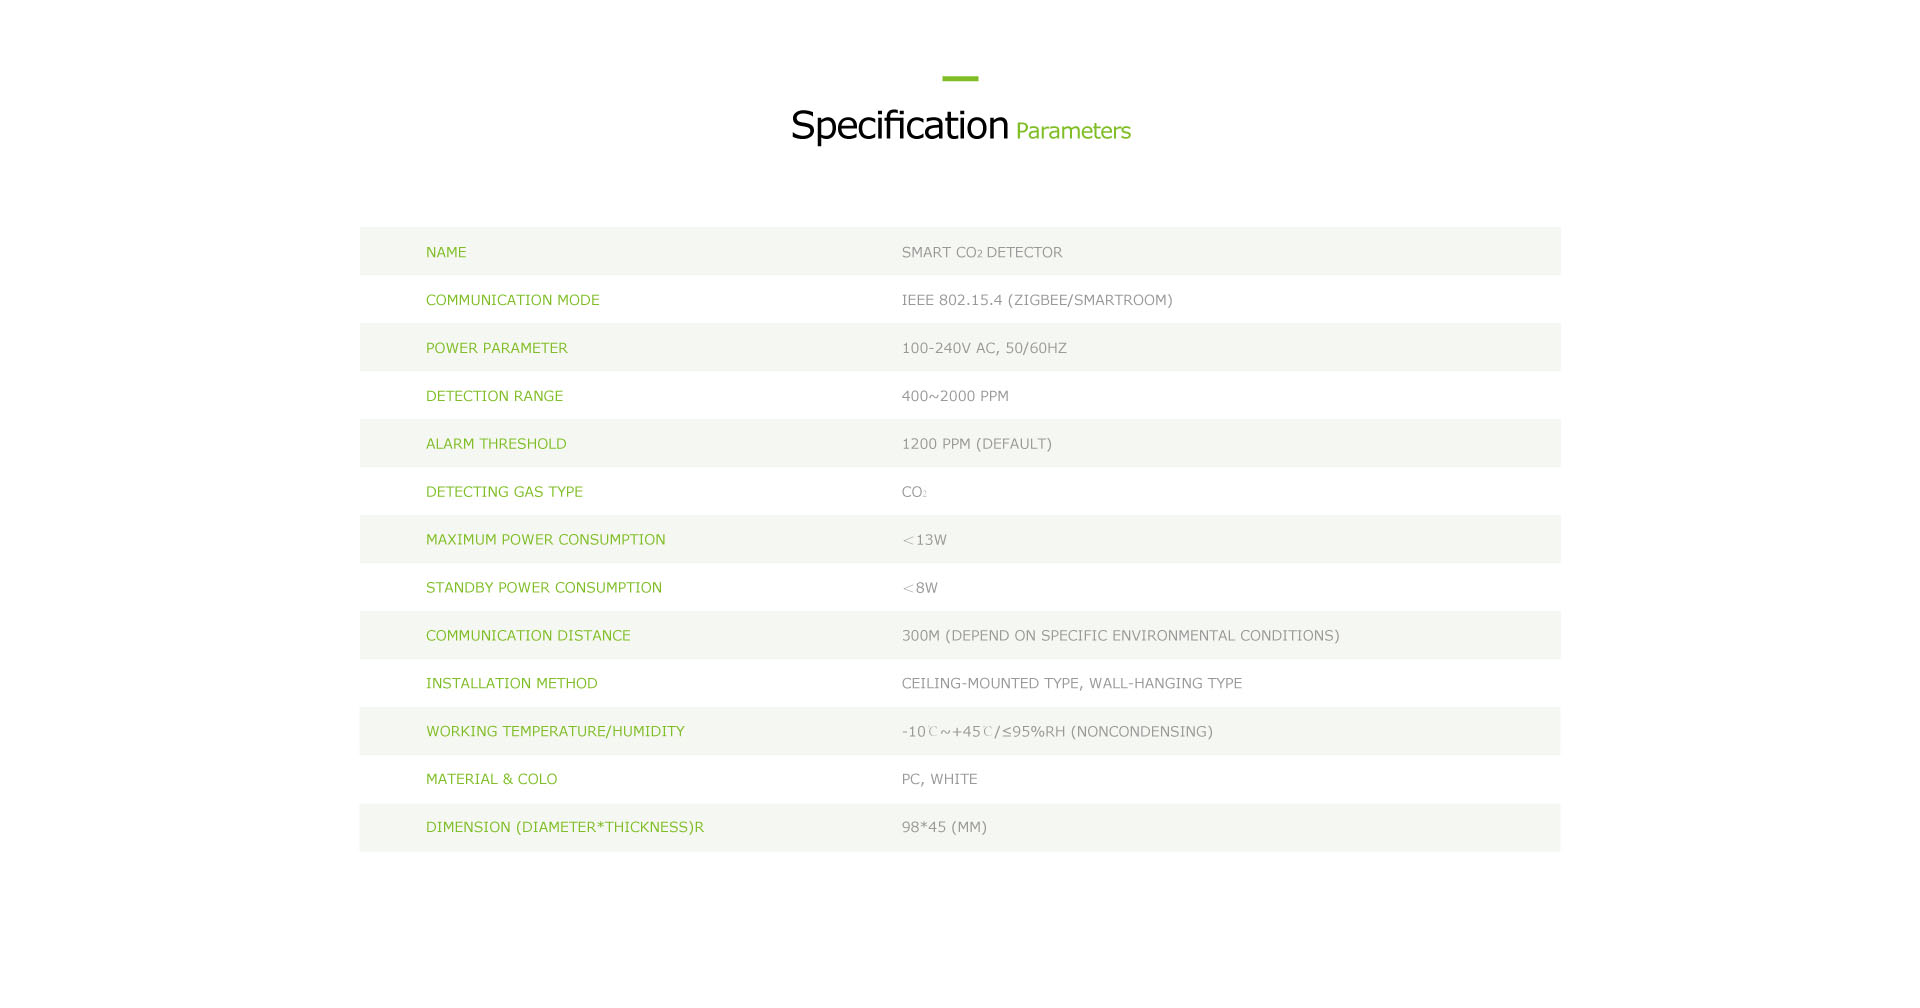Image resolution: width=1920 pixels, height=1008 pixels.
Task: Select the INSTALLATION METHOD label
Action: click(511, 684)
